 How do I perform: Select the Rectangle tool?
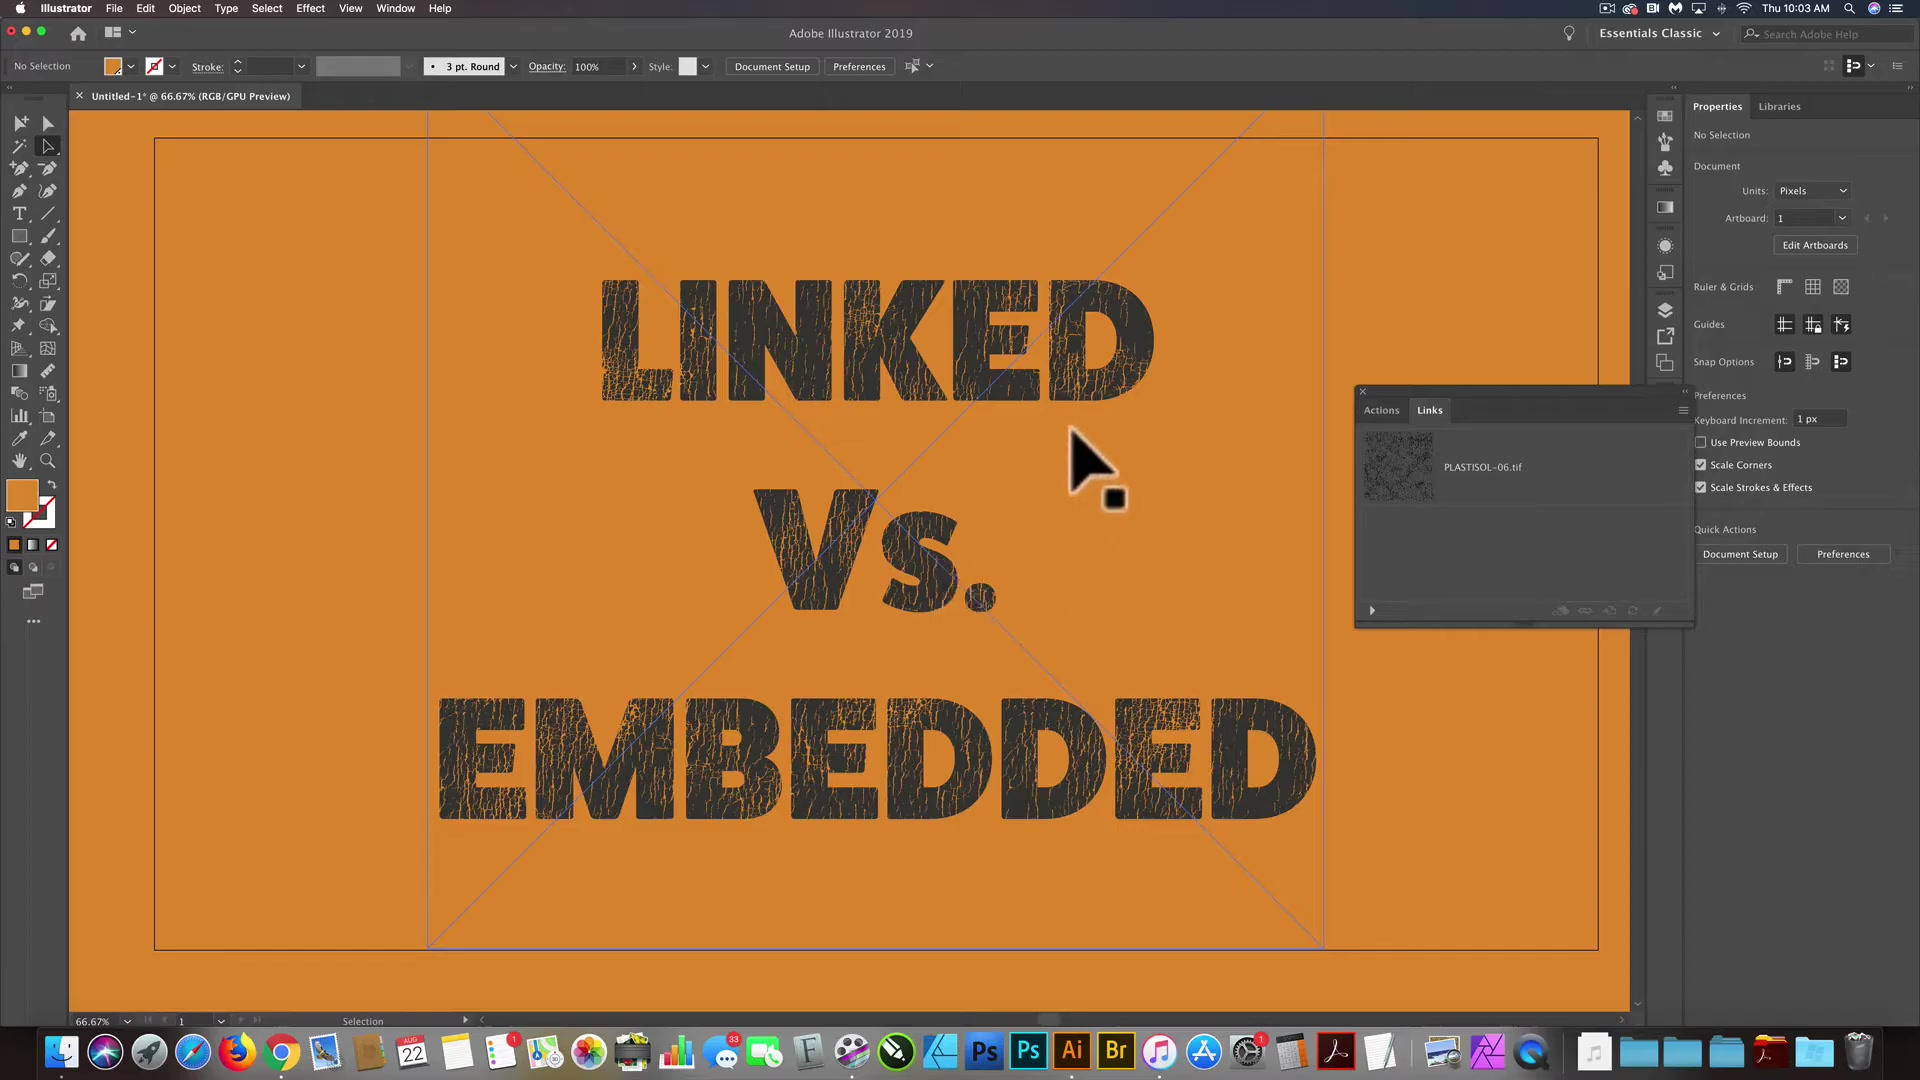pyautogui.click(x=20, y=236)
